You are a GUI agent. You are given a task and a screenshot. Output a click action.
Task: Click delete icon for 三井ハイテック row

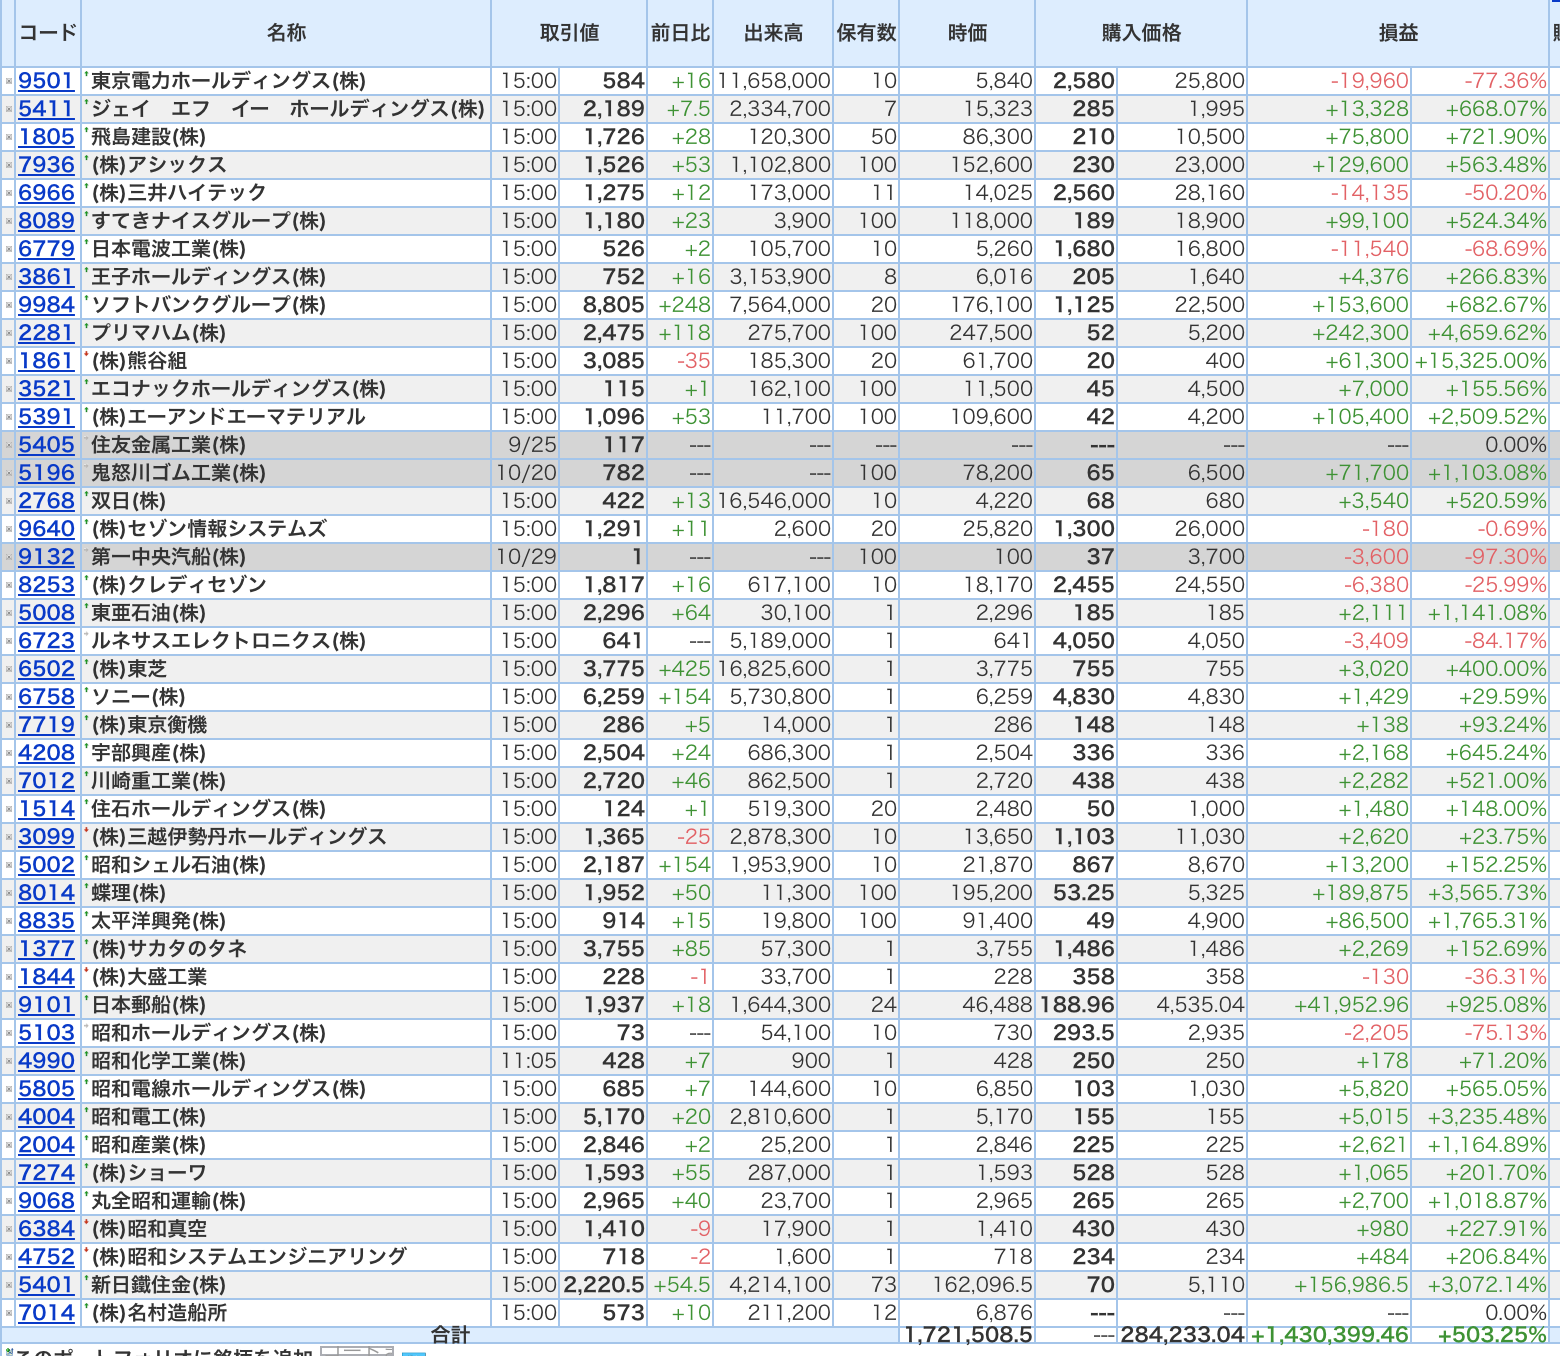(x=9, y=193)
